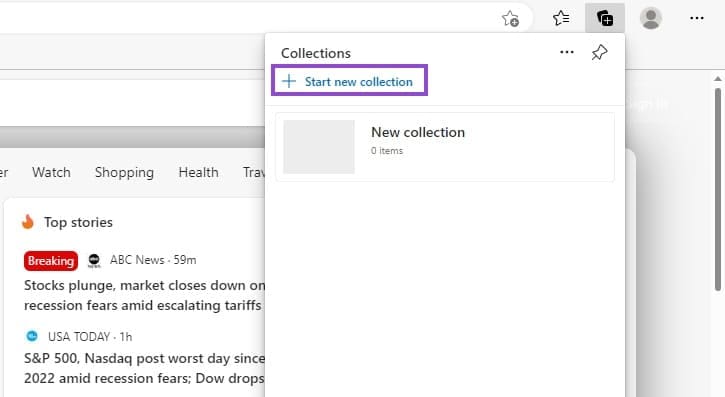Switch to the Health tab
Image resolution: width=725 pixels, height=397 pixels.
pyautogui.click(x=198, y=172)
